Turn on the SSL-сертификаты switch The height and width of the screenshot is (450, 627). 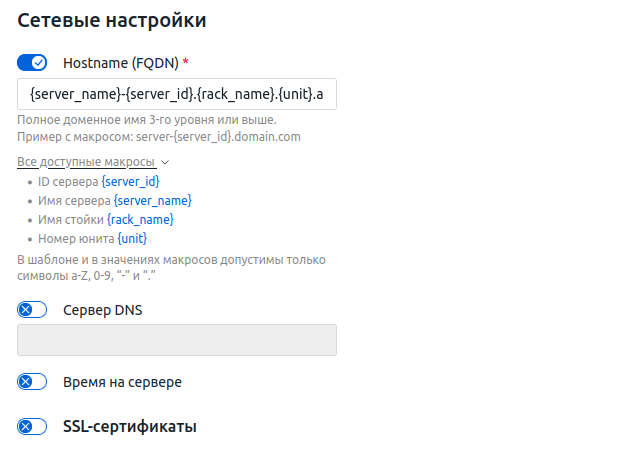click(32, 427)
